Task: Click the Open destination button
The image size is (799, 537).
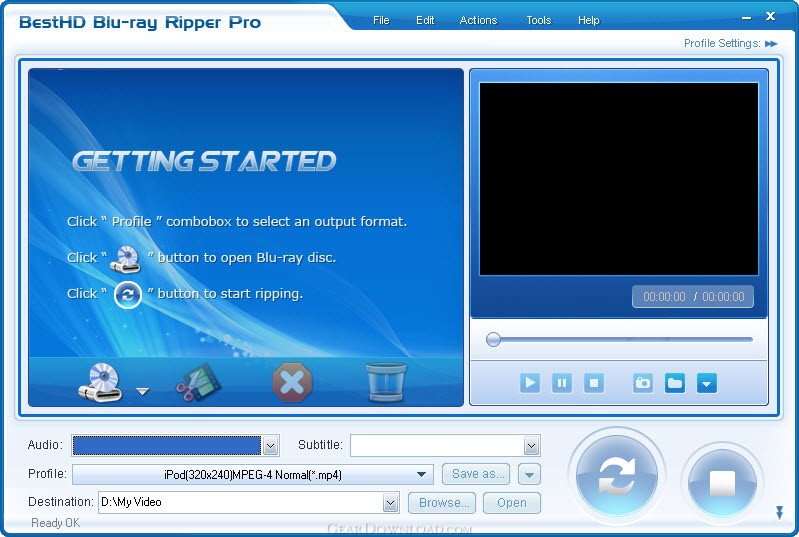Action: pyautogui.click(x=512, y=503)
